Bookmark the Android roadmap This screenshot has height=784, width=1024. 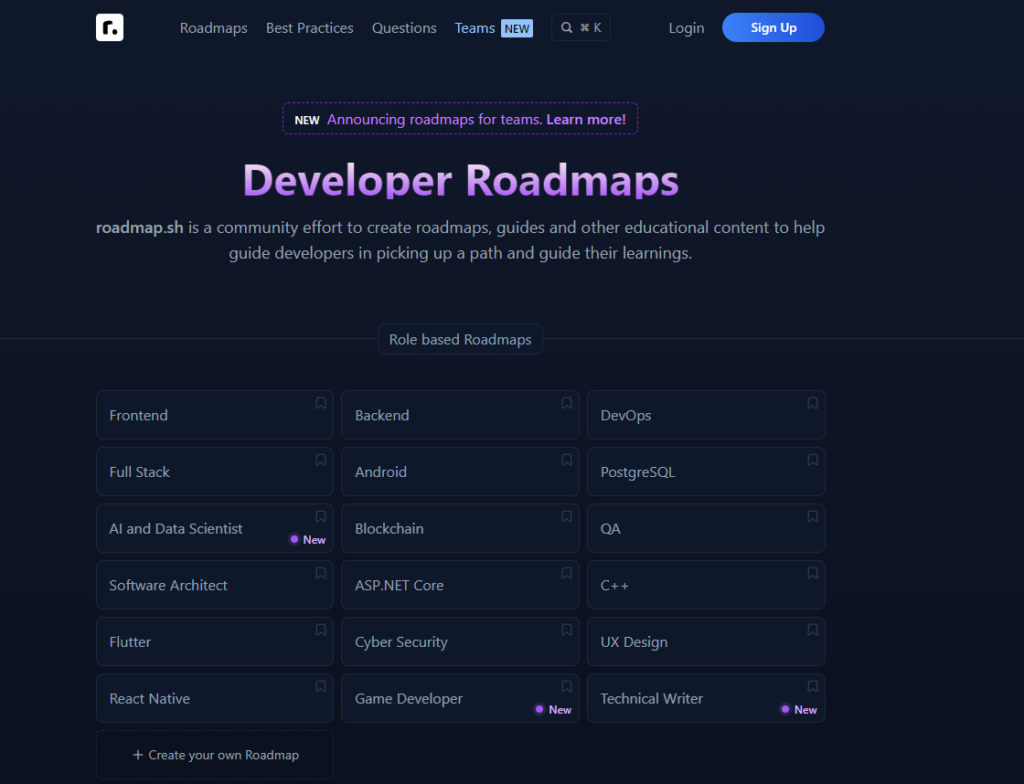(567, 460)
